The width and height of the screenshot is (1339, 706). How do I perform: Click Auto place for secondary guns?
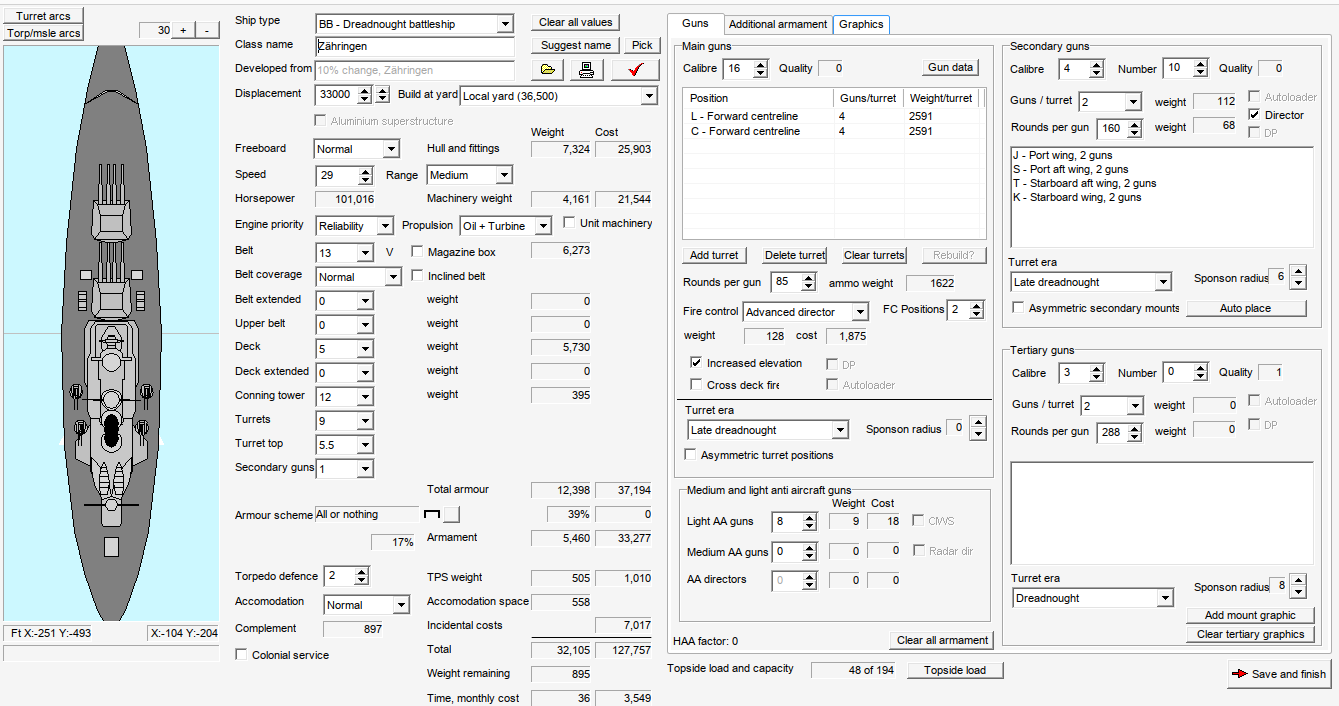(1246, 308)
